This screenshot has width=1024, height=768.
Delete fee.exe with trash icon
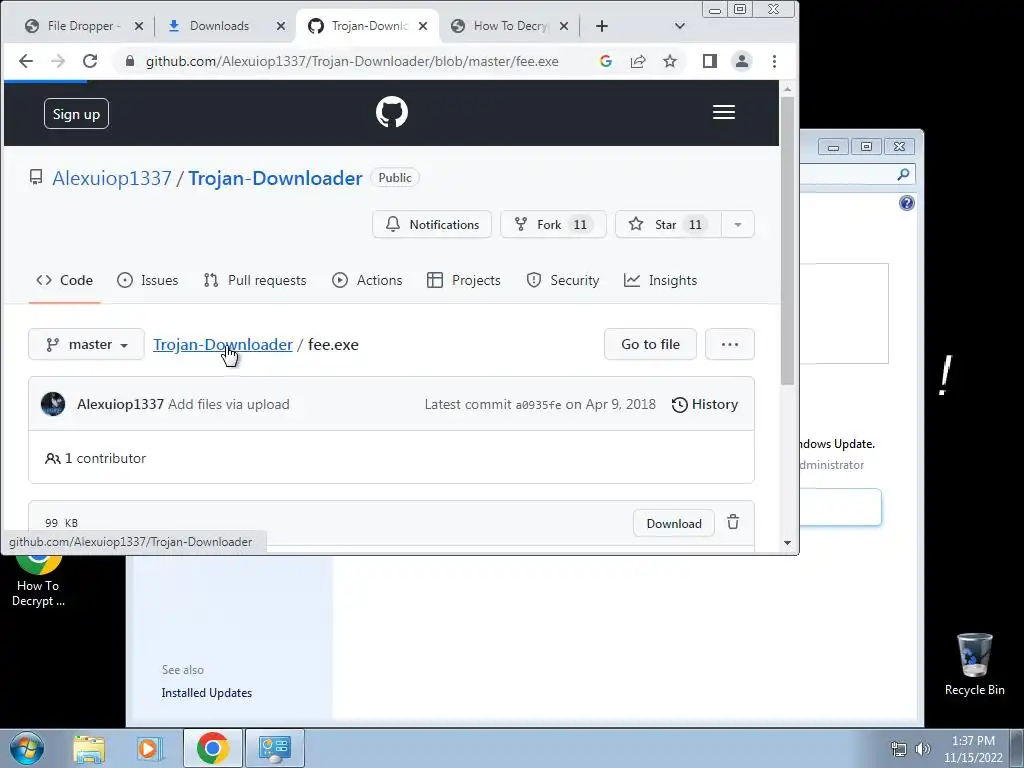pyautogui.click(x=733, y=522)
